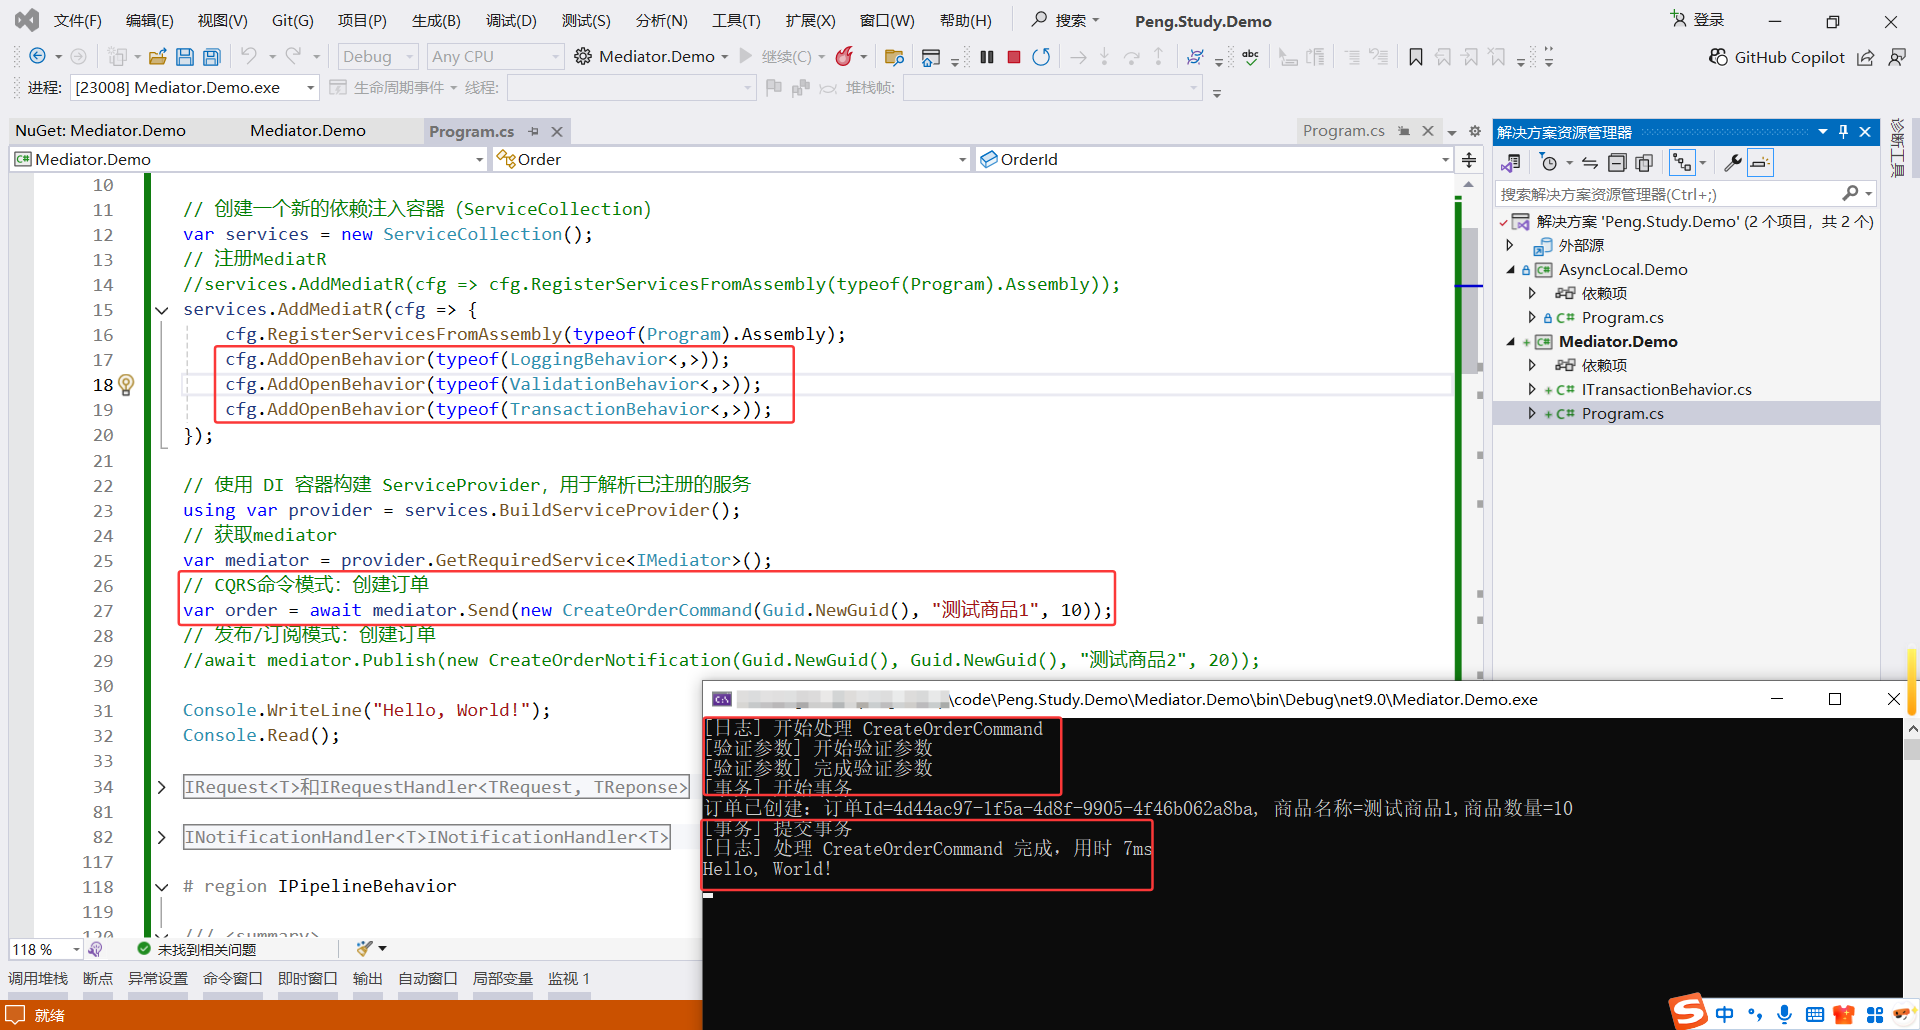The height and width of the screenshot is (1030, 1920).
Task: Open Properties with the wrench icon
Action: coord(1733,162)
